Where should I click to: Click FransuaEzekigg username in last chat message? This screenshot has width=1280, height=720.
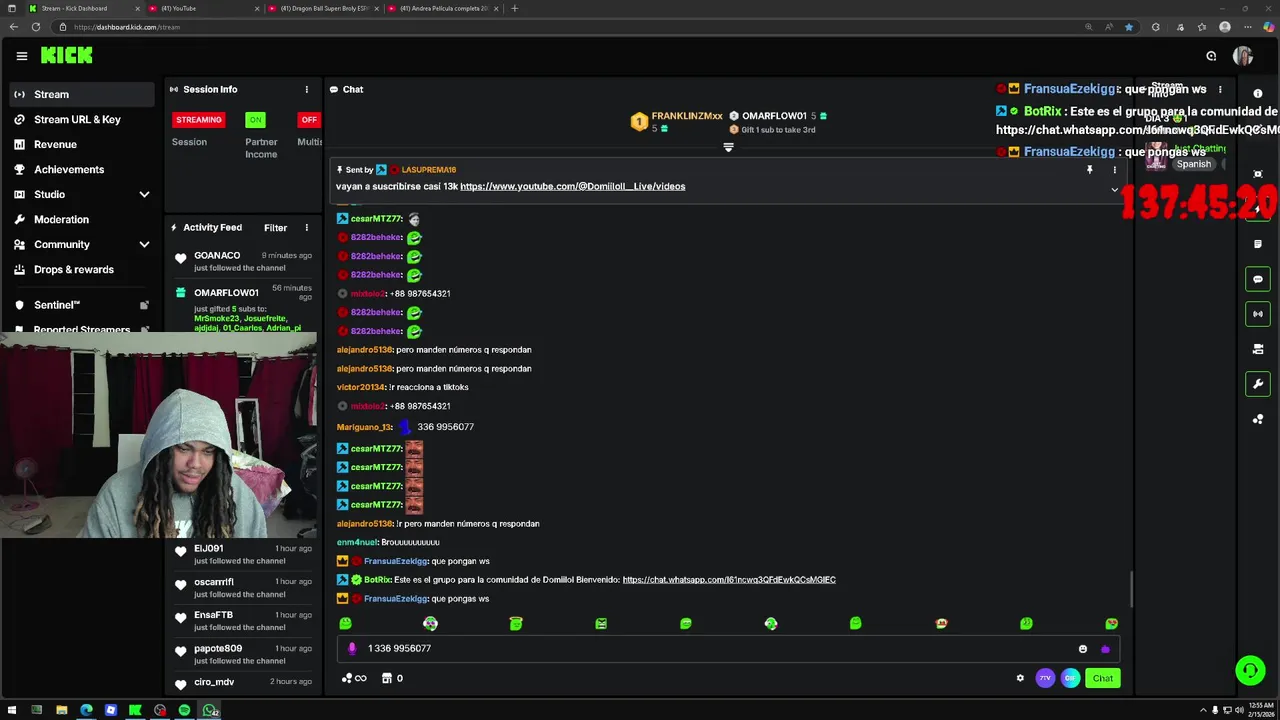[395, 598]
